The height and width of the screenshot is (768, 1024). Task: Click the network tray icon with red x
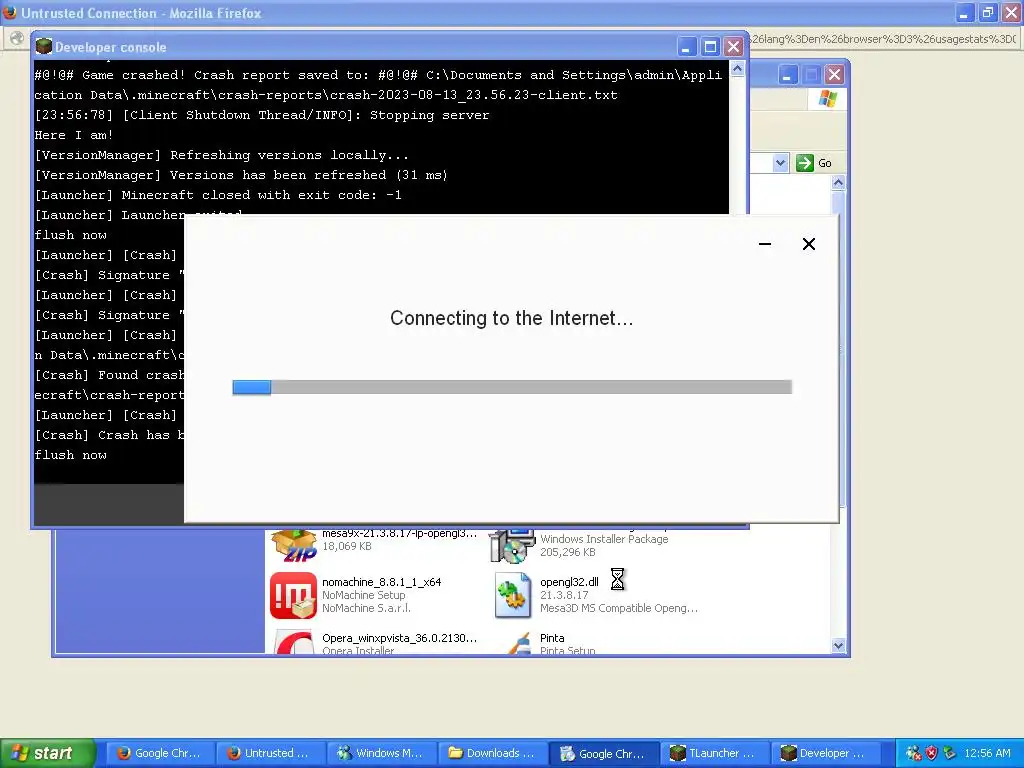(x=914, y=753)
